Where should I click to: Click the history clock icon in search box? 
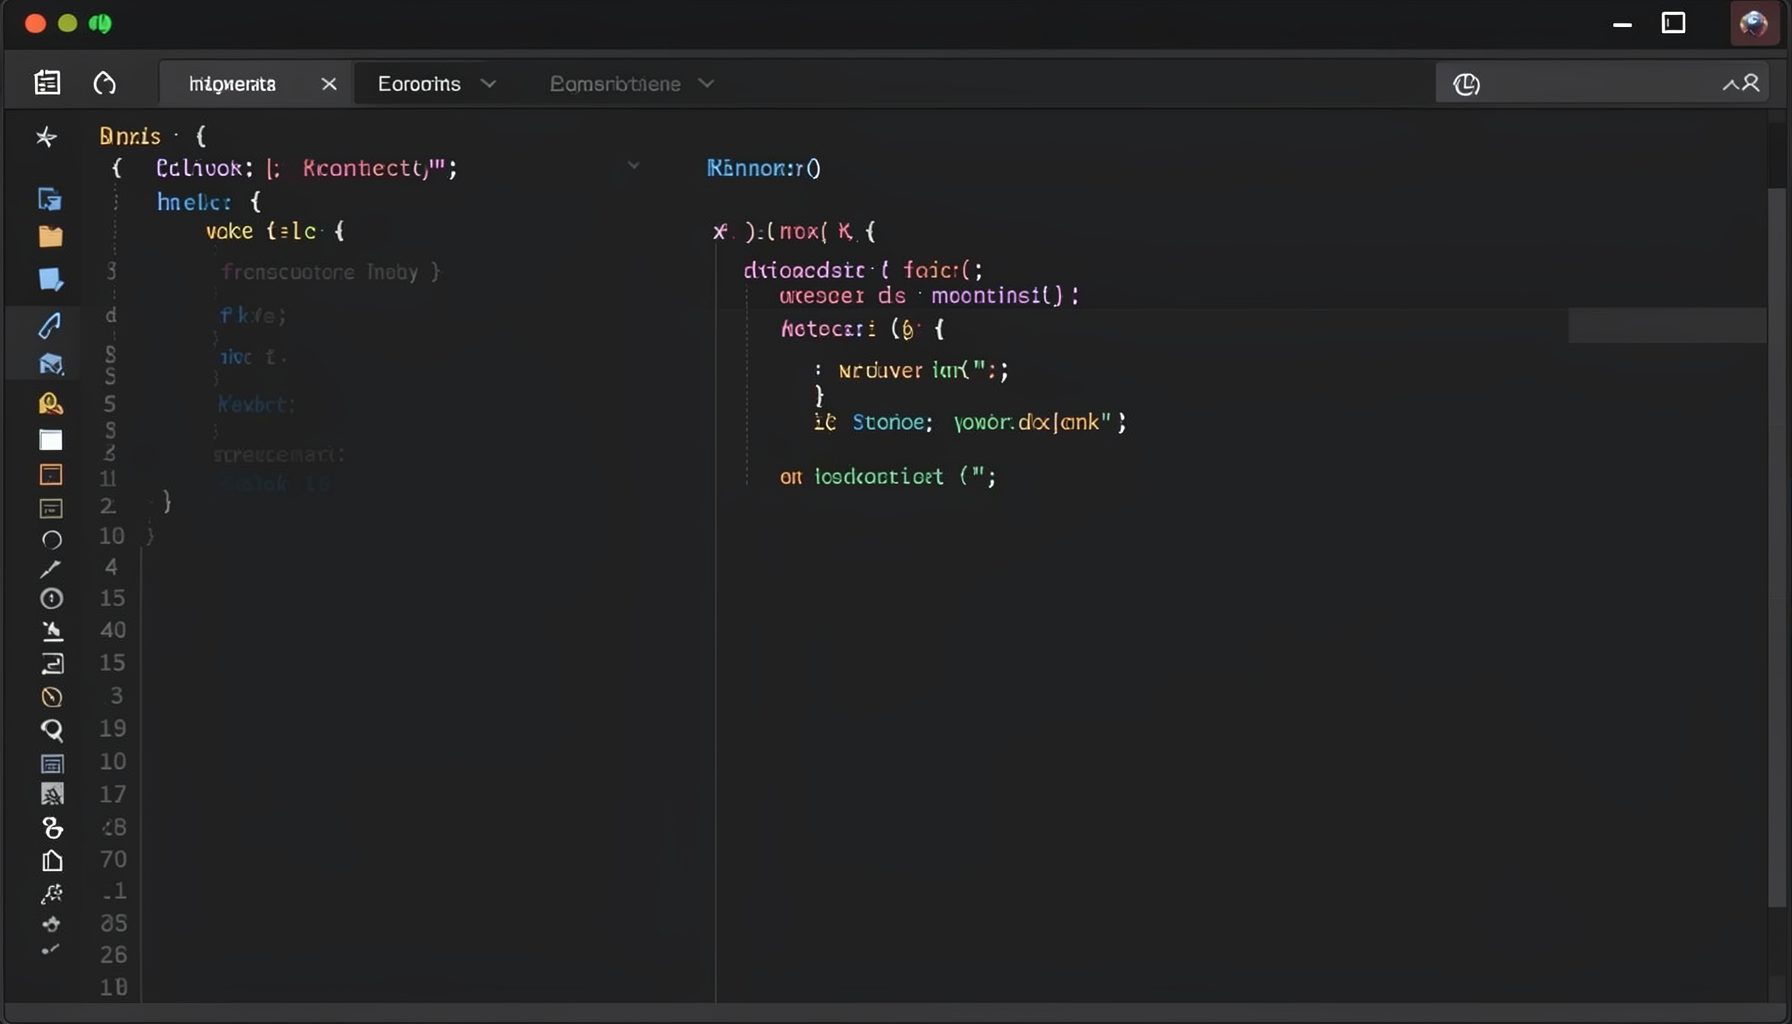[1466, 84]
